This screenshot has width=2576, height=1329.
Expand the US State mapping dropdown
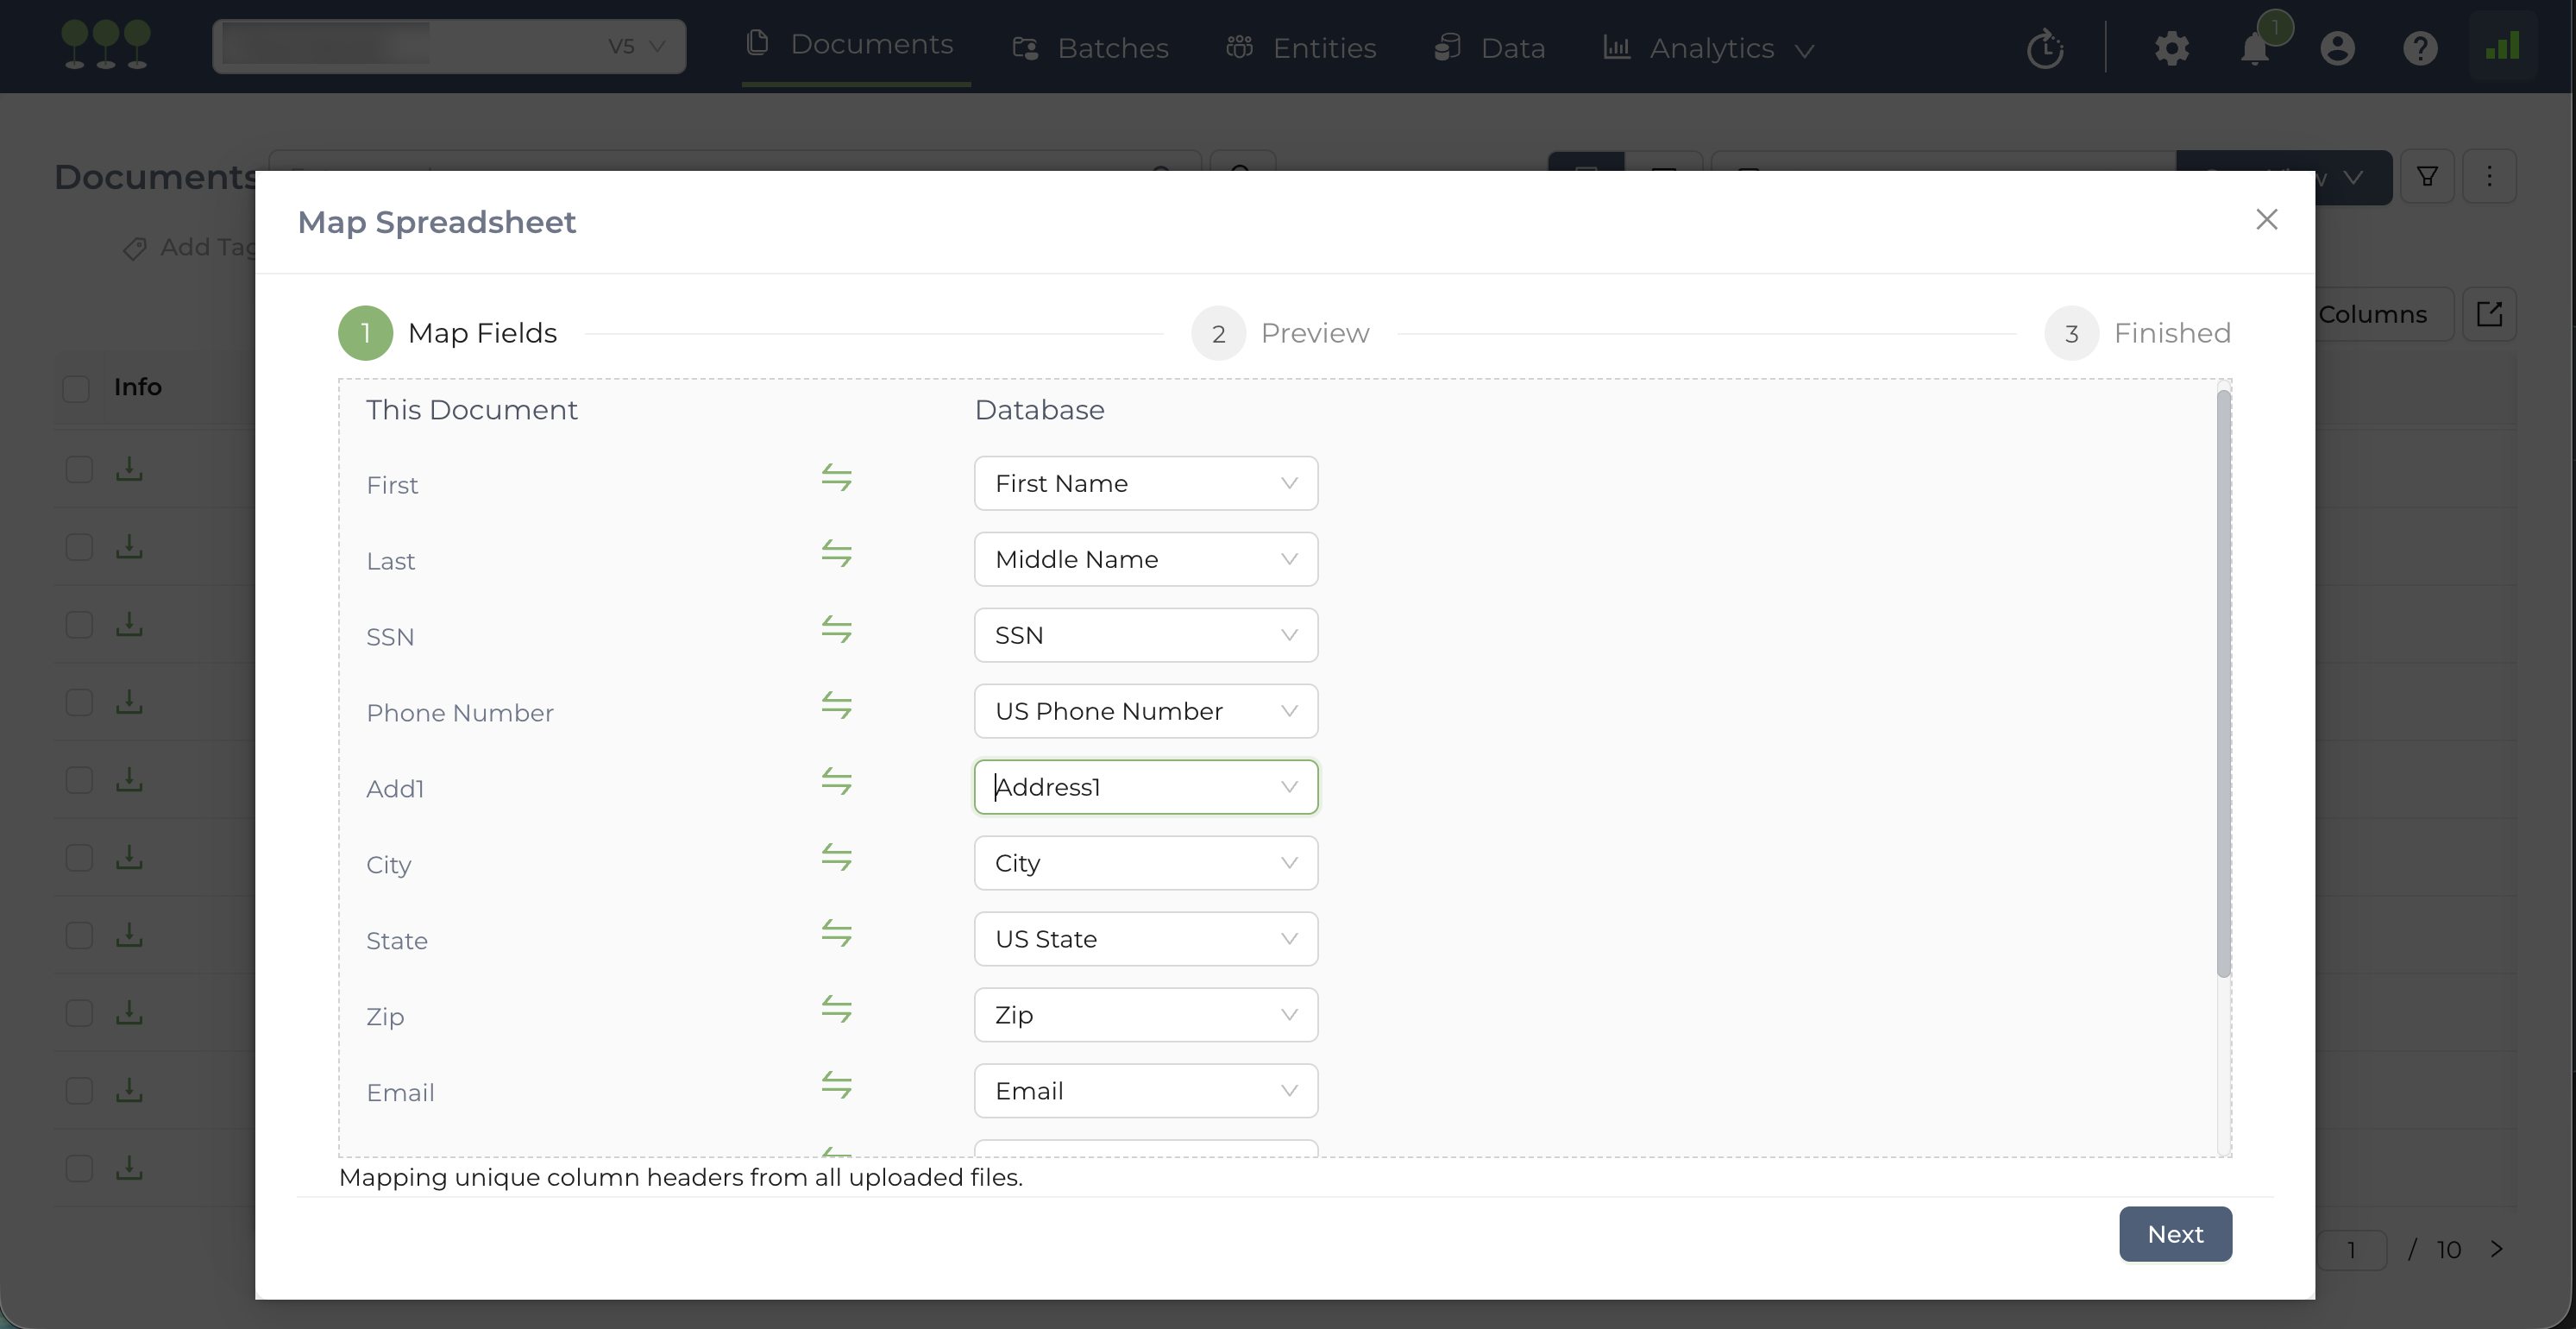pos(1145,939)
